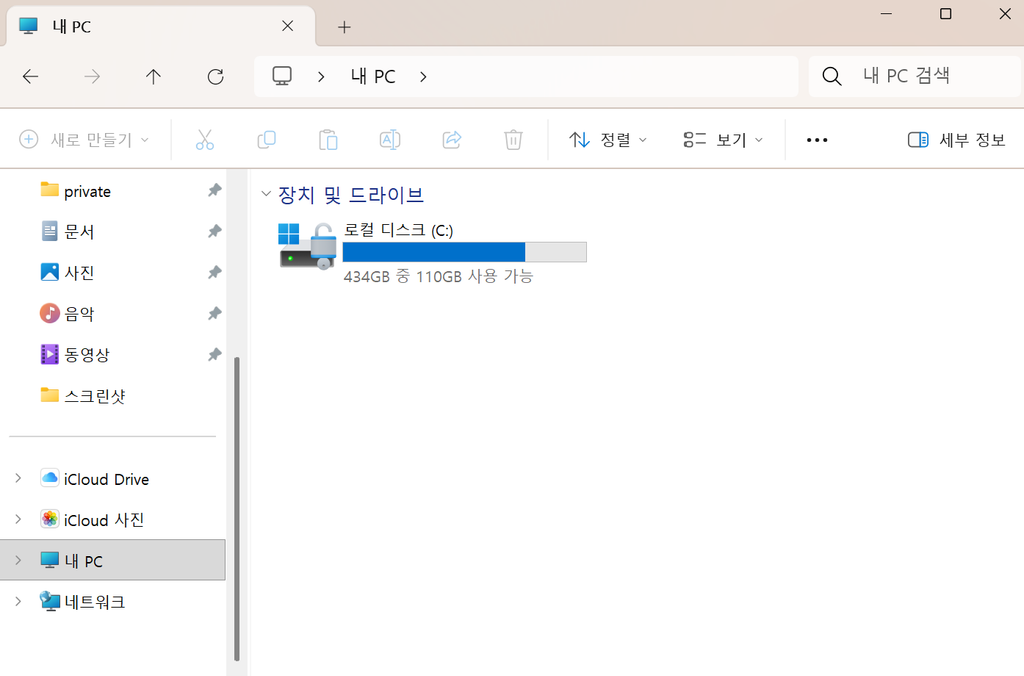1024x676 pixels.
Task: Refresh the 내 PC view
Action: pyautogui.click(x=216, y=76)
